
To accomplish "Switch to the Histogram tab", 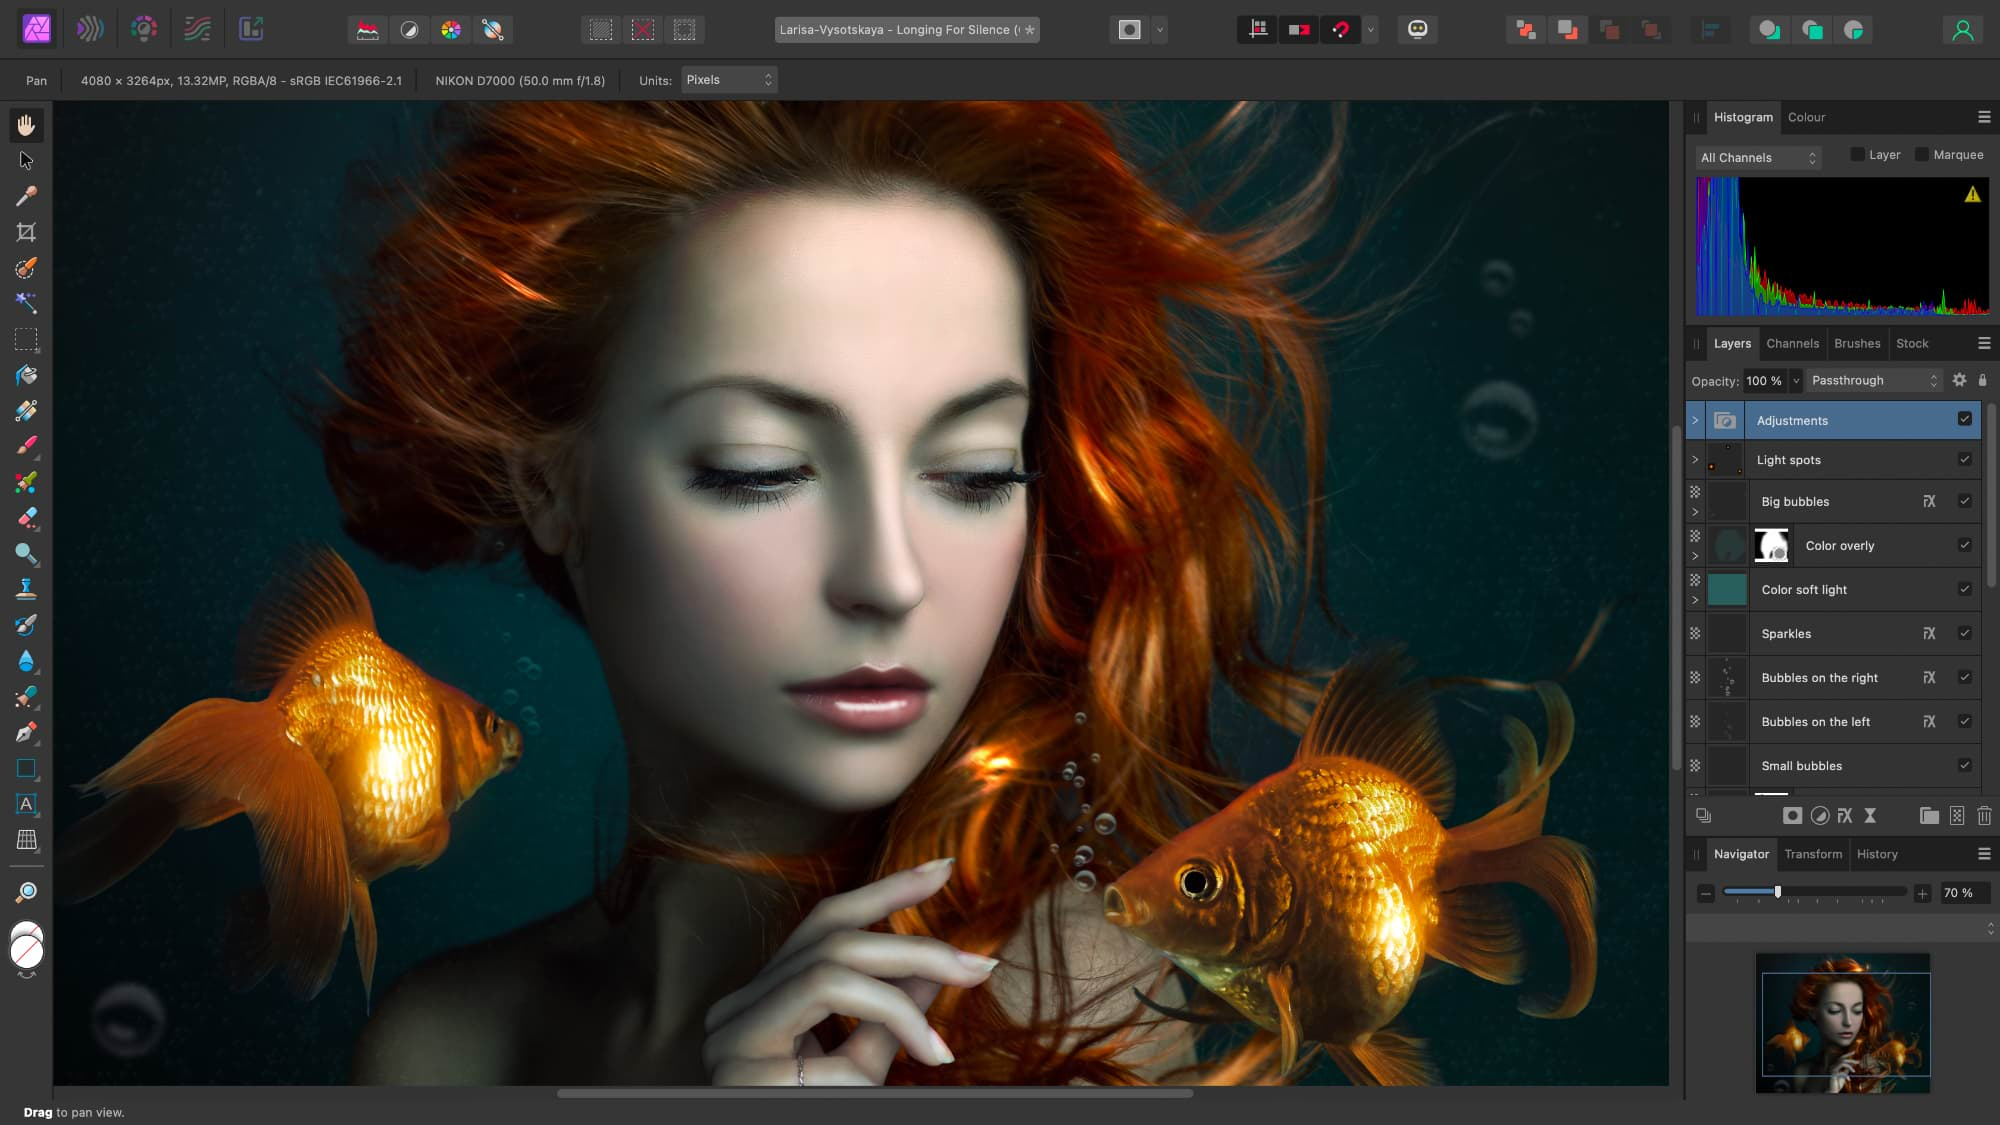I will click(x=1742, y=117).
